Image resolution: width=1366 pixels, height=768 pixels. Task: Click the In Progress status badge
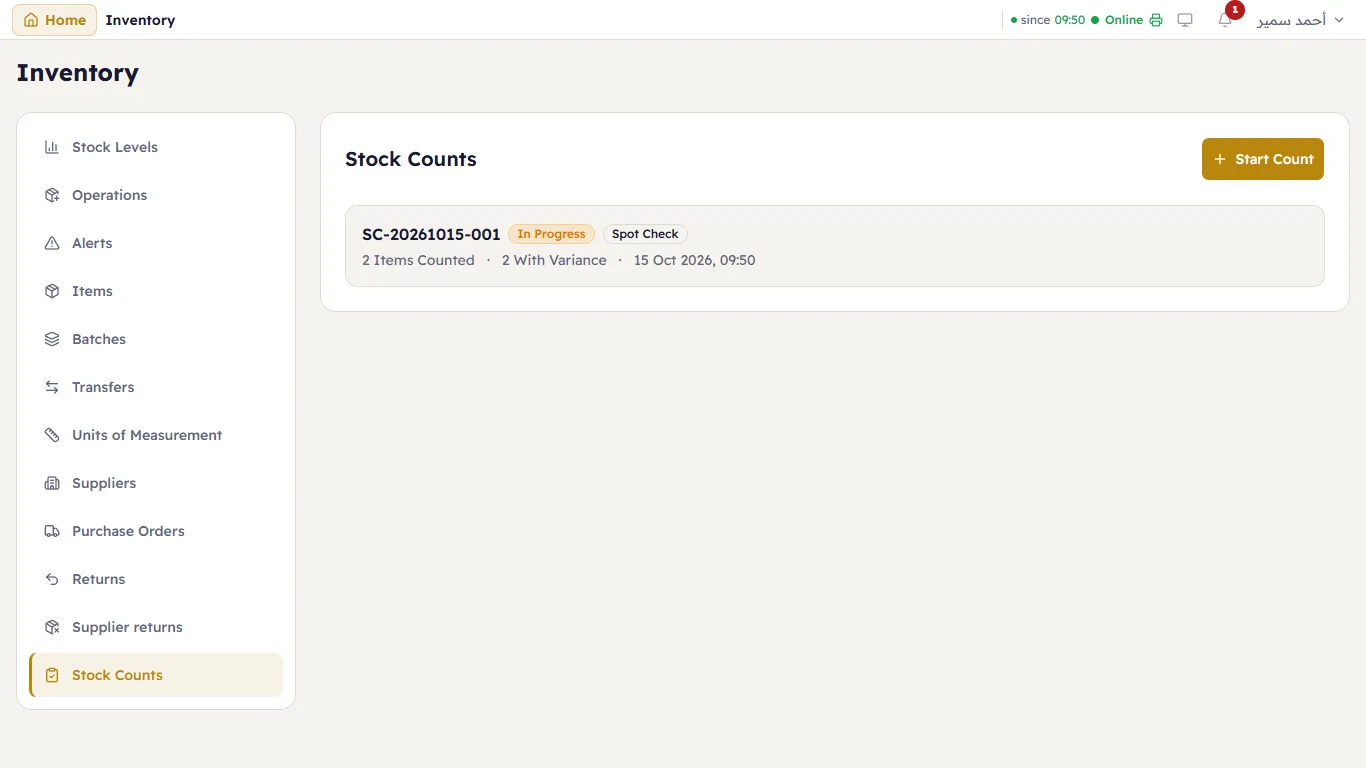point(551,234)
